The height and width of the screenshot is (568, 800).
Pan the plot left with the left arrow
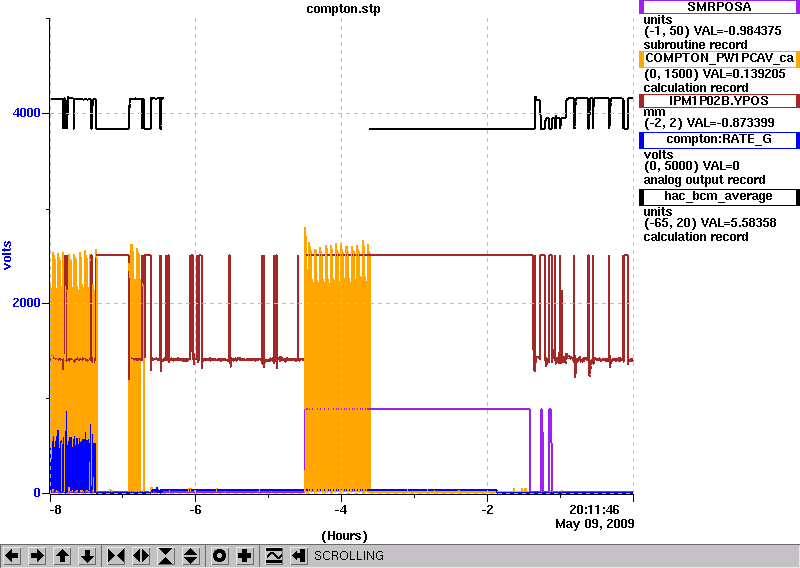coord(12,555)
